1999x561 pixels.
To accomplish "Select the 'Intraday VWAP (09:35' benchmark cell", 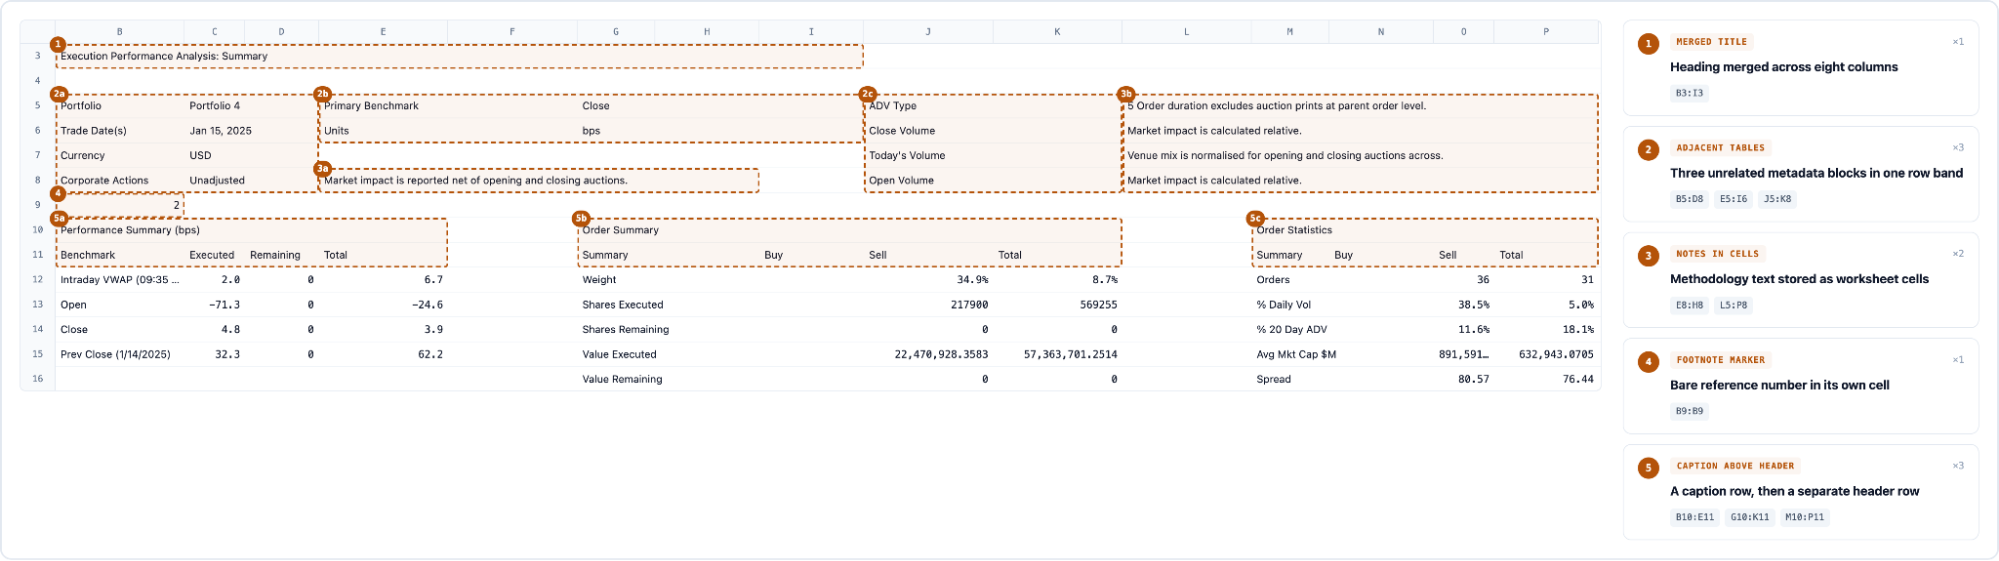I will tap(120, 280).
